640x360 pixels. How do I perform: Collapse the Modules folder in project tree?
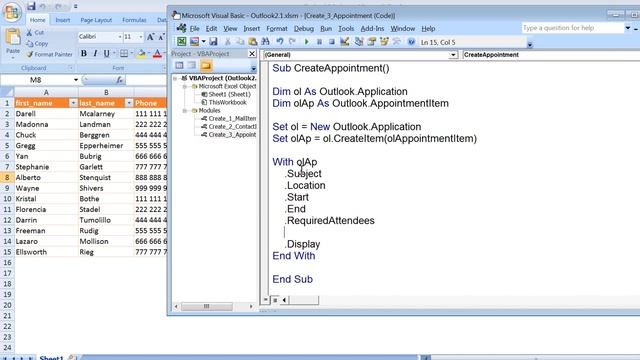[x=184, y=110]
